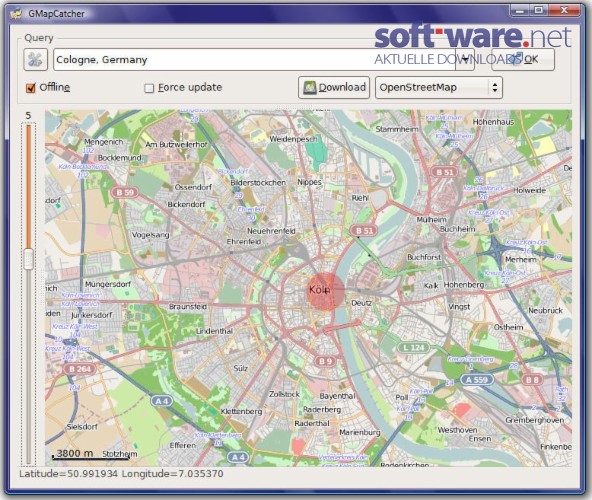The height and width of the screenshot is (500, 592).
Task: Click the Neubrück label on map
Action: coord(545,310)
